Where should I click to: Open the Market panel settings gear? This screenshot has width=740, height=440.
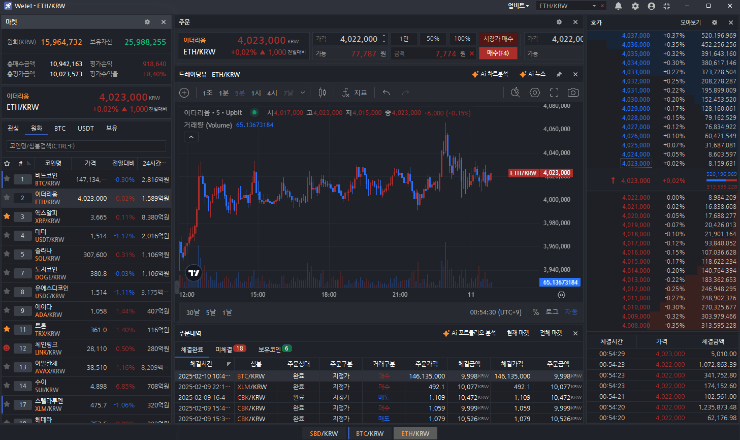click(147, 21)
